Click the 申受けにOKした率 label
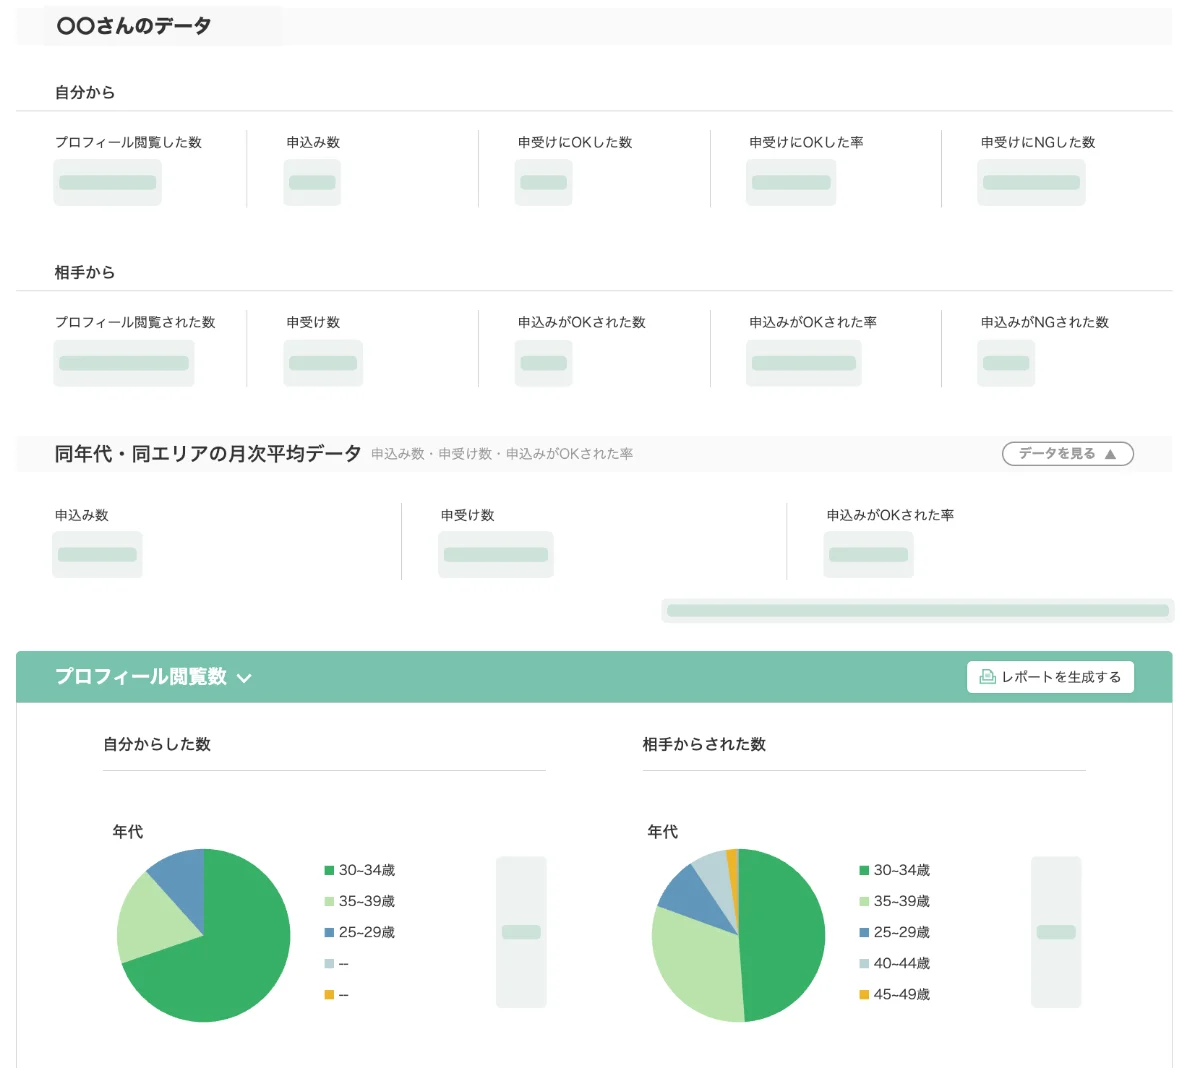 tap(806, 143)
